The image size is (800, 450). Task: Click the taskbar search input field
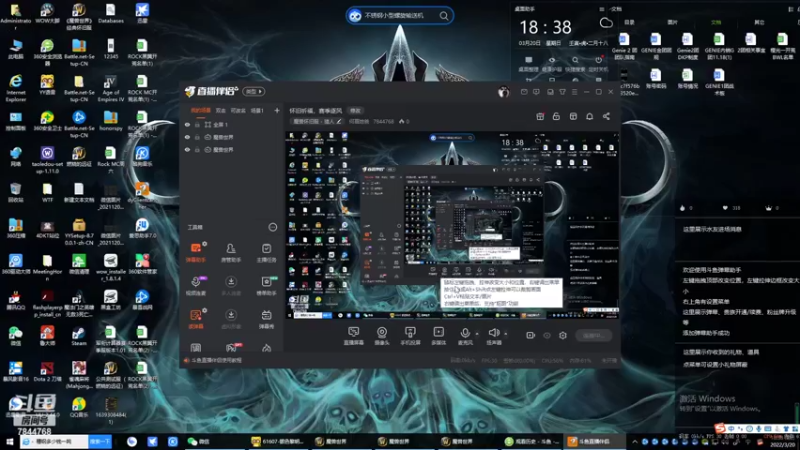54,441
